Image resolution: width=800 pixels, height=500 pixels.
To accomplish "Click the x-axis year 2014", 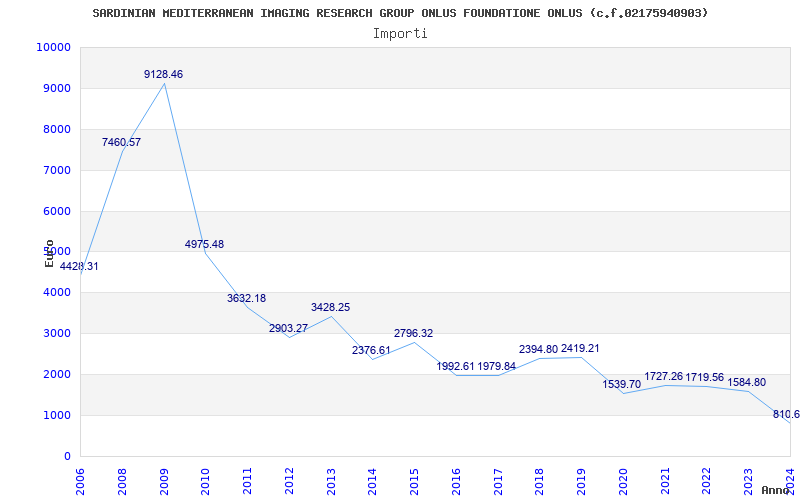I will [x=373, y=481].
